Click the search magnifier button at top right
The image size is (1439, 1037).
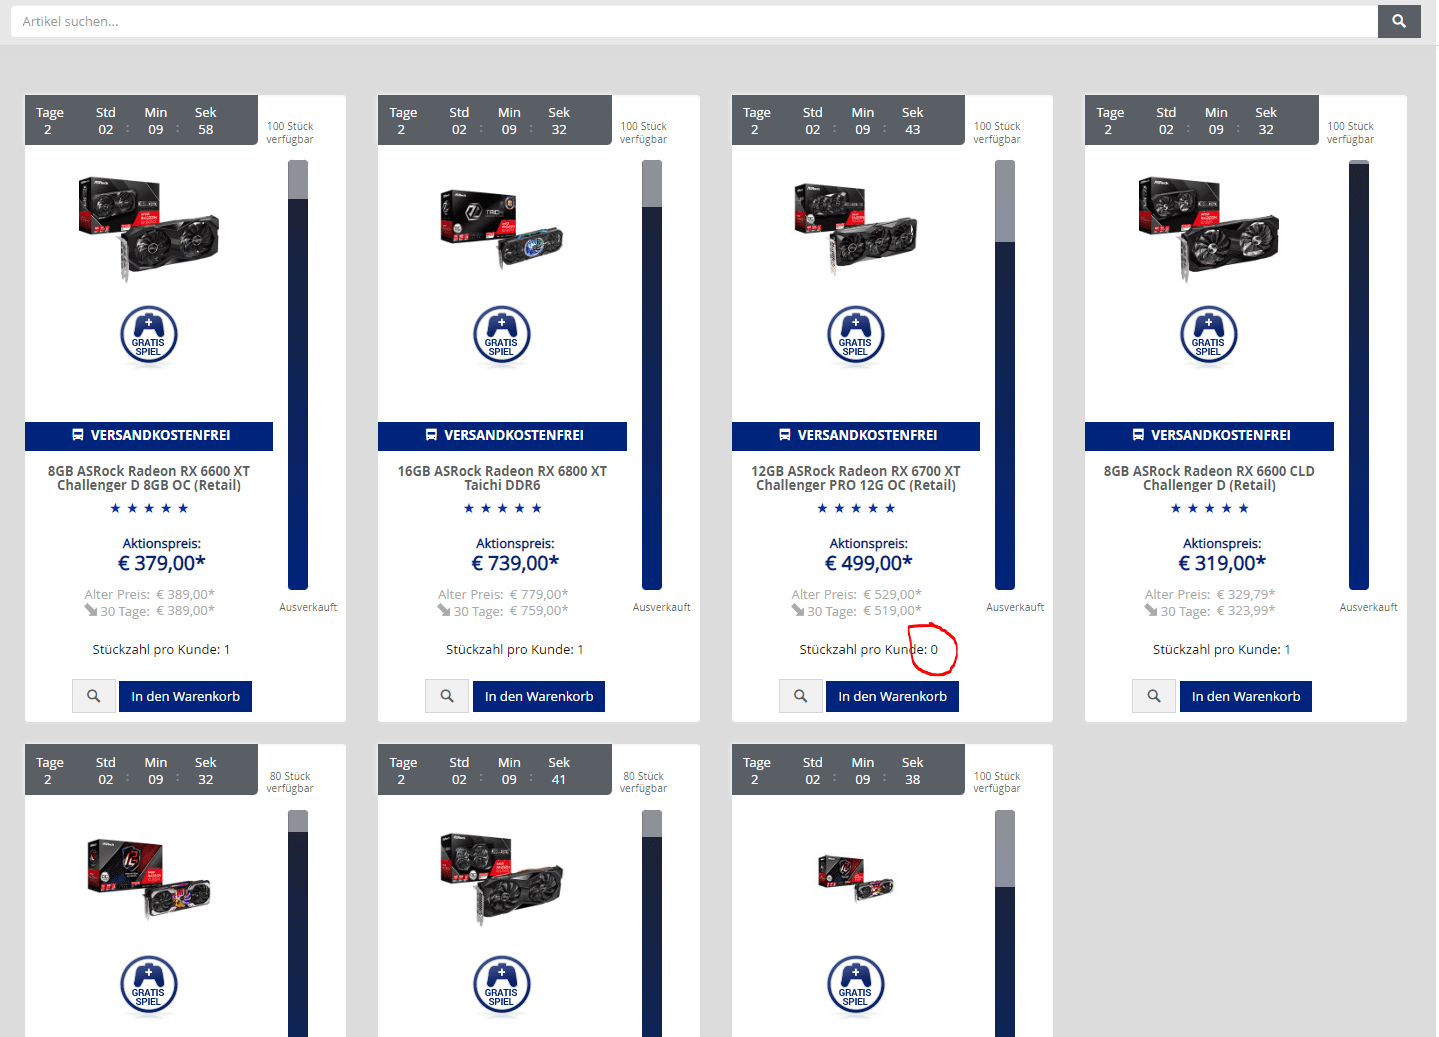tap(1399, 21)
